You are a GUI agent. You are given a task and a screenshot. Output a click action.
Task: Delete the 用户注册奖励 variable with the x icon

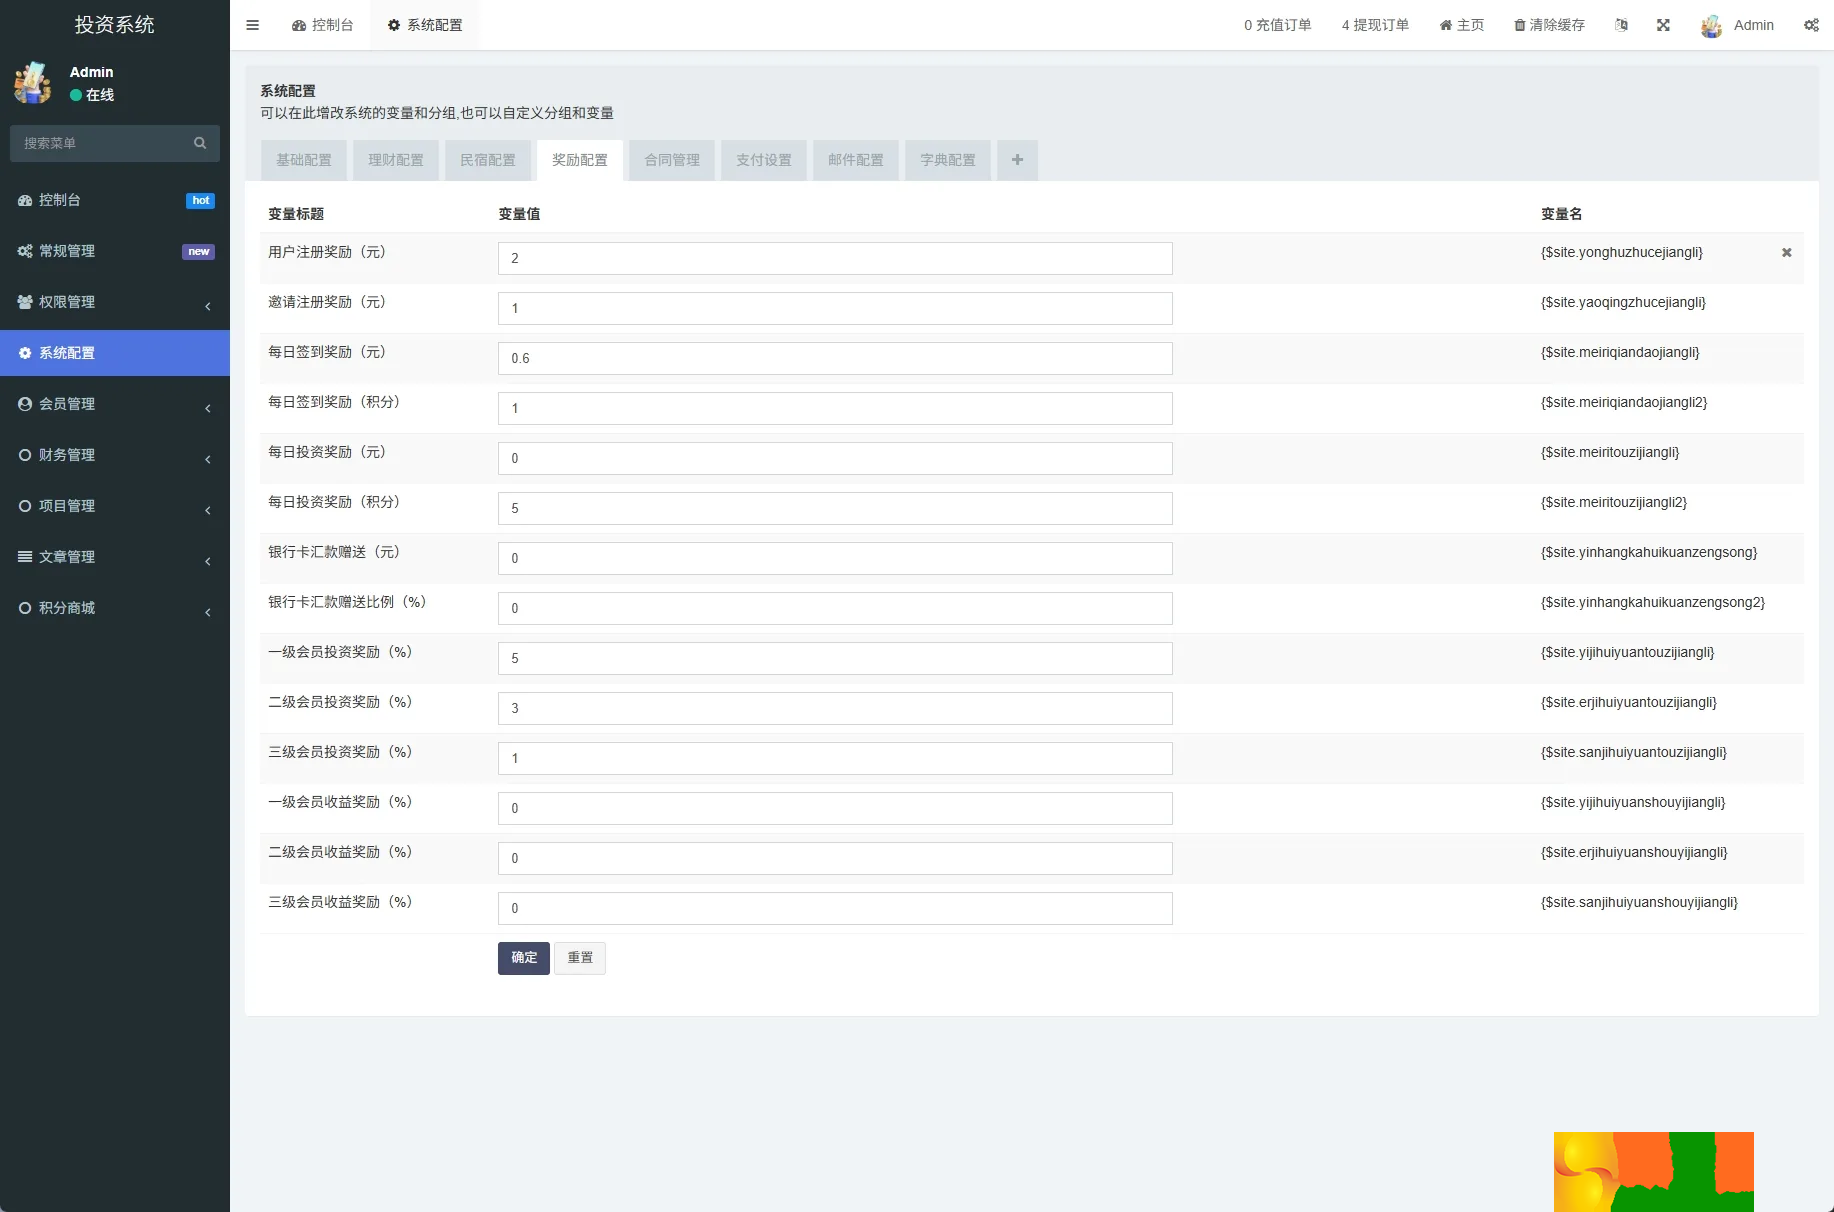pos(1786,253)
